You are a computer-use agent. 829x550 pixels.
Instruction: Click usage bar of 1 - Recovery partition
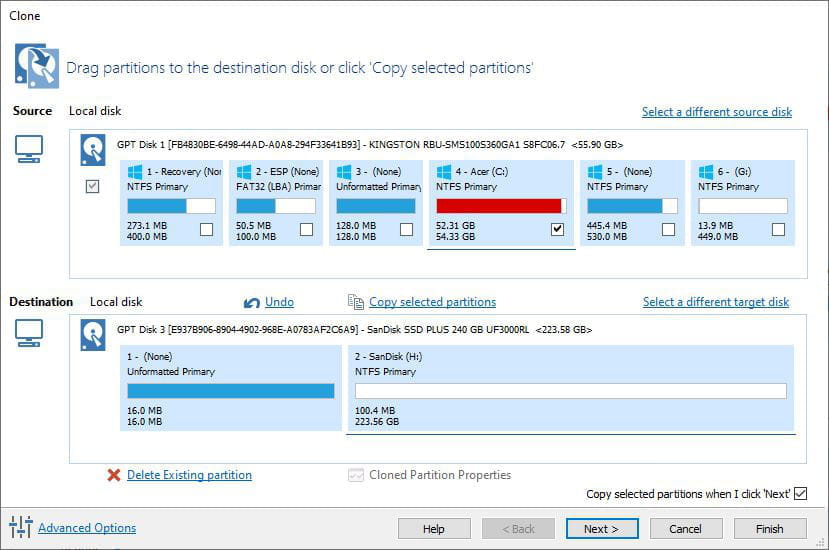click(171, 206)
